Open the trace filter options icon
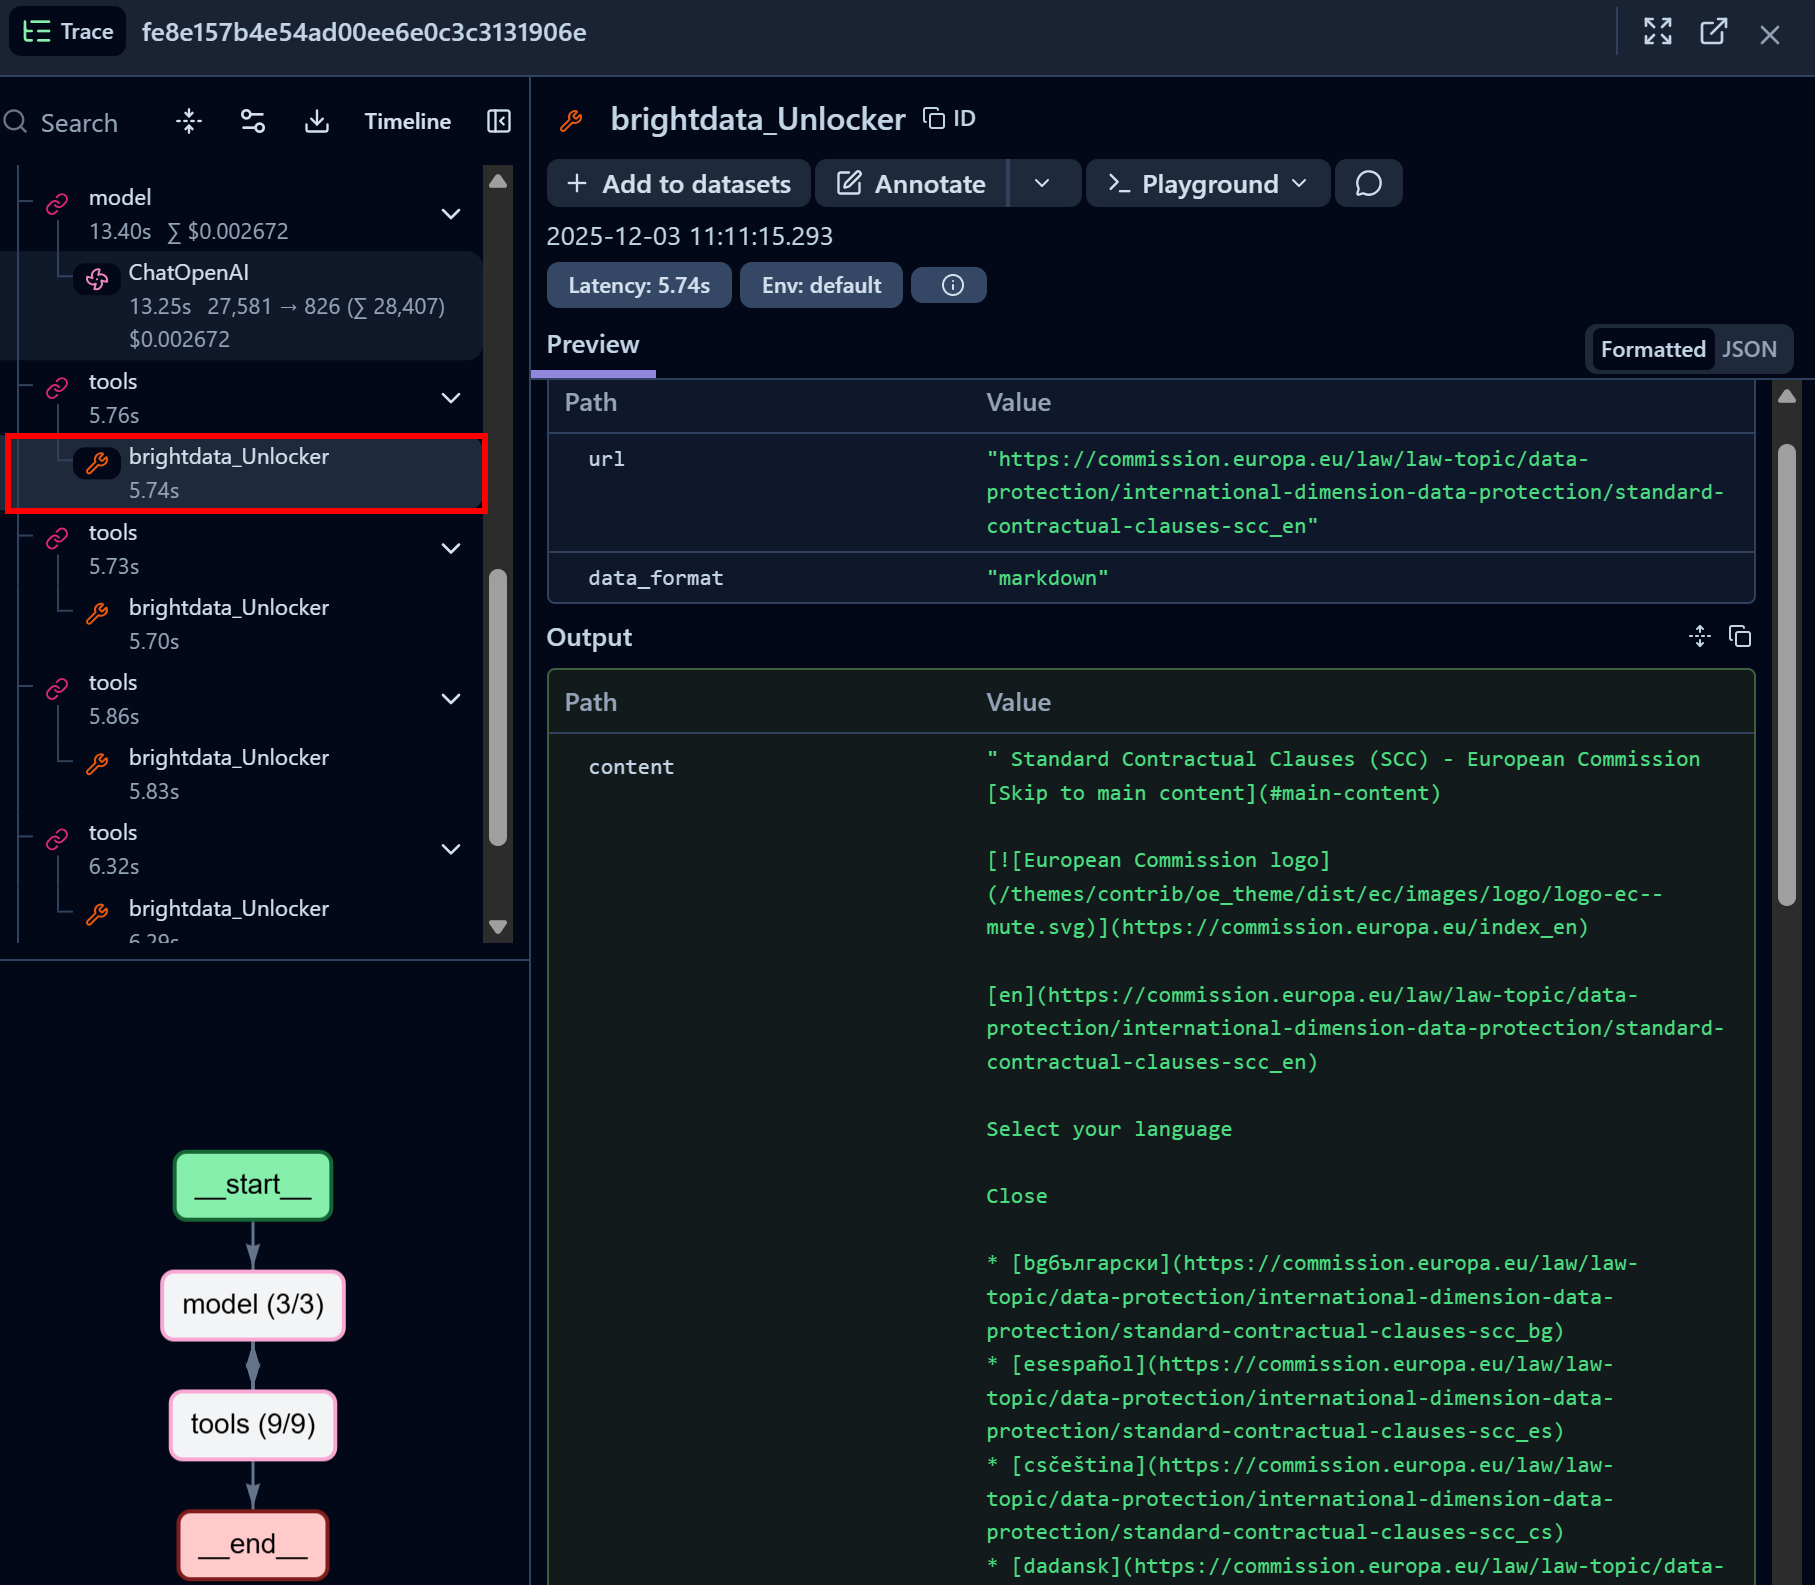Screen dimensions: 1815x1585 coord(252,121)
